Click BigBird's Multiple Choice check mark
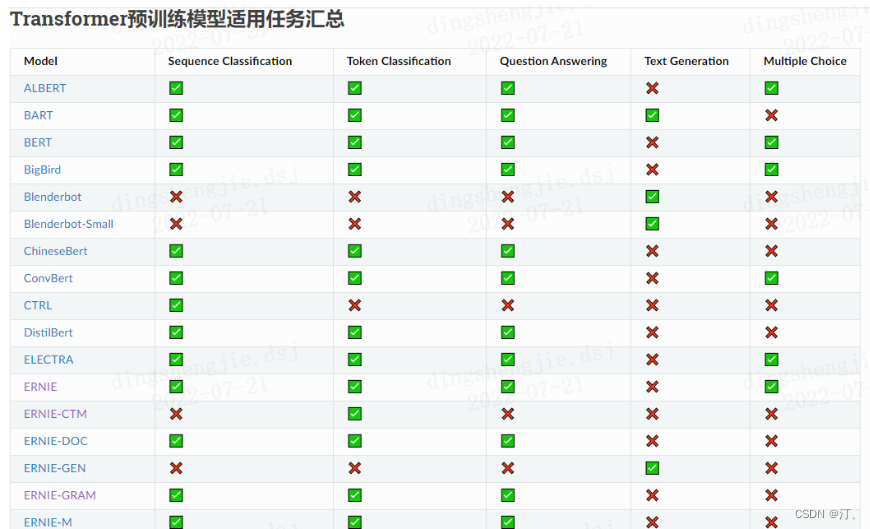The width and height of the screenshot is (870, 529). pos(771,169)
